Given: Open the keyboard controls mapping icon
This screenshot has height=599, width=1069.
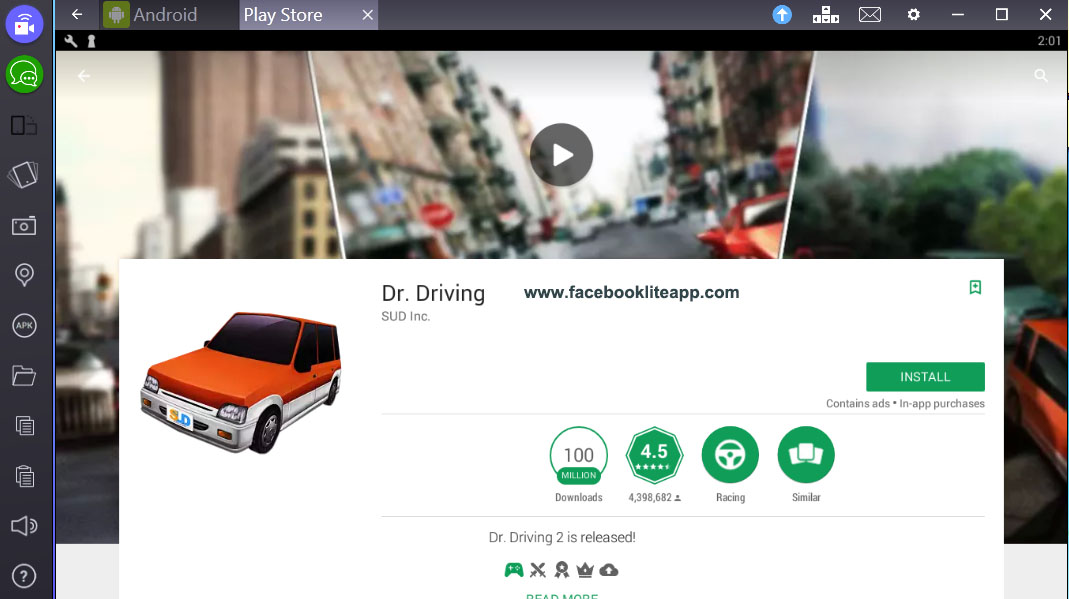Looking at the screenshot, I should tap(826, 14).
